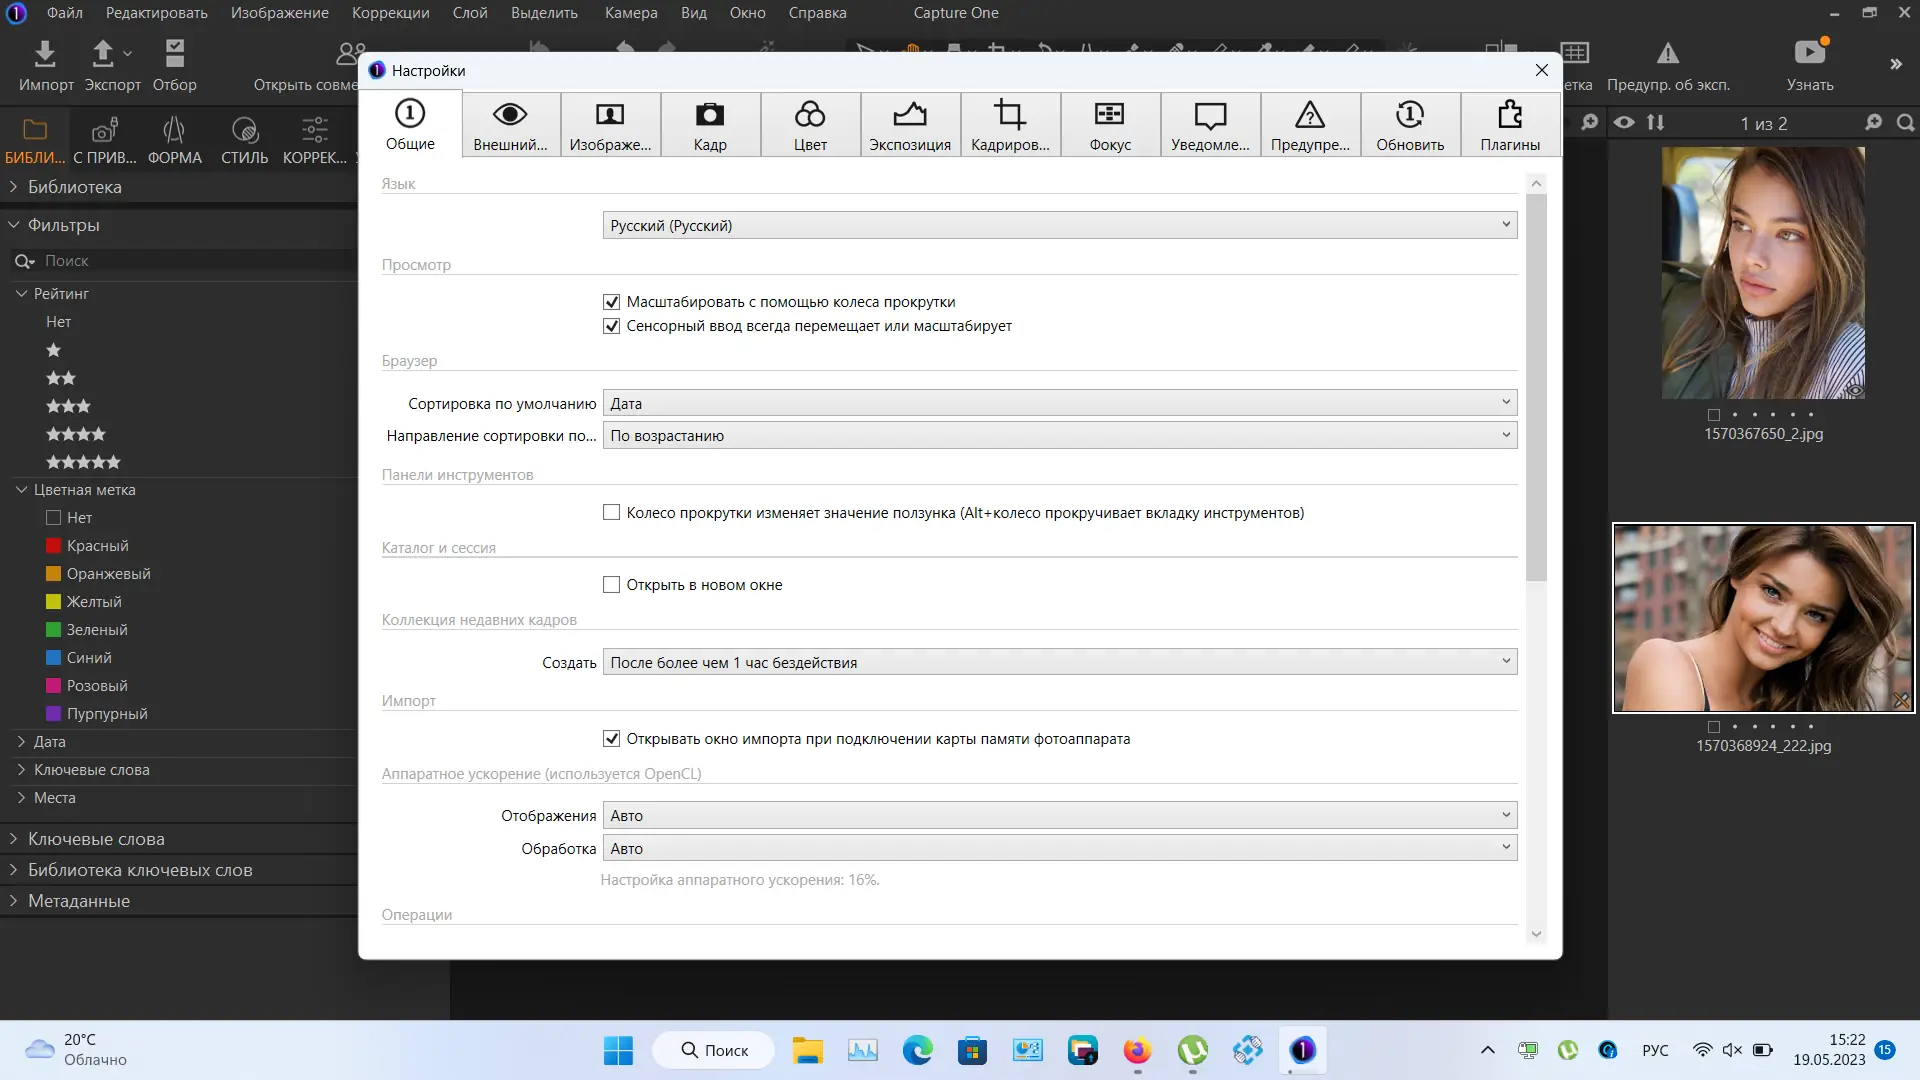Open the Слой menu

(470, 13)
